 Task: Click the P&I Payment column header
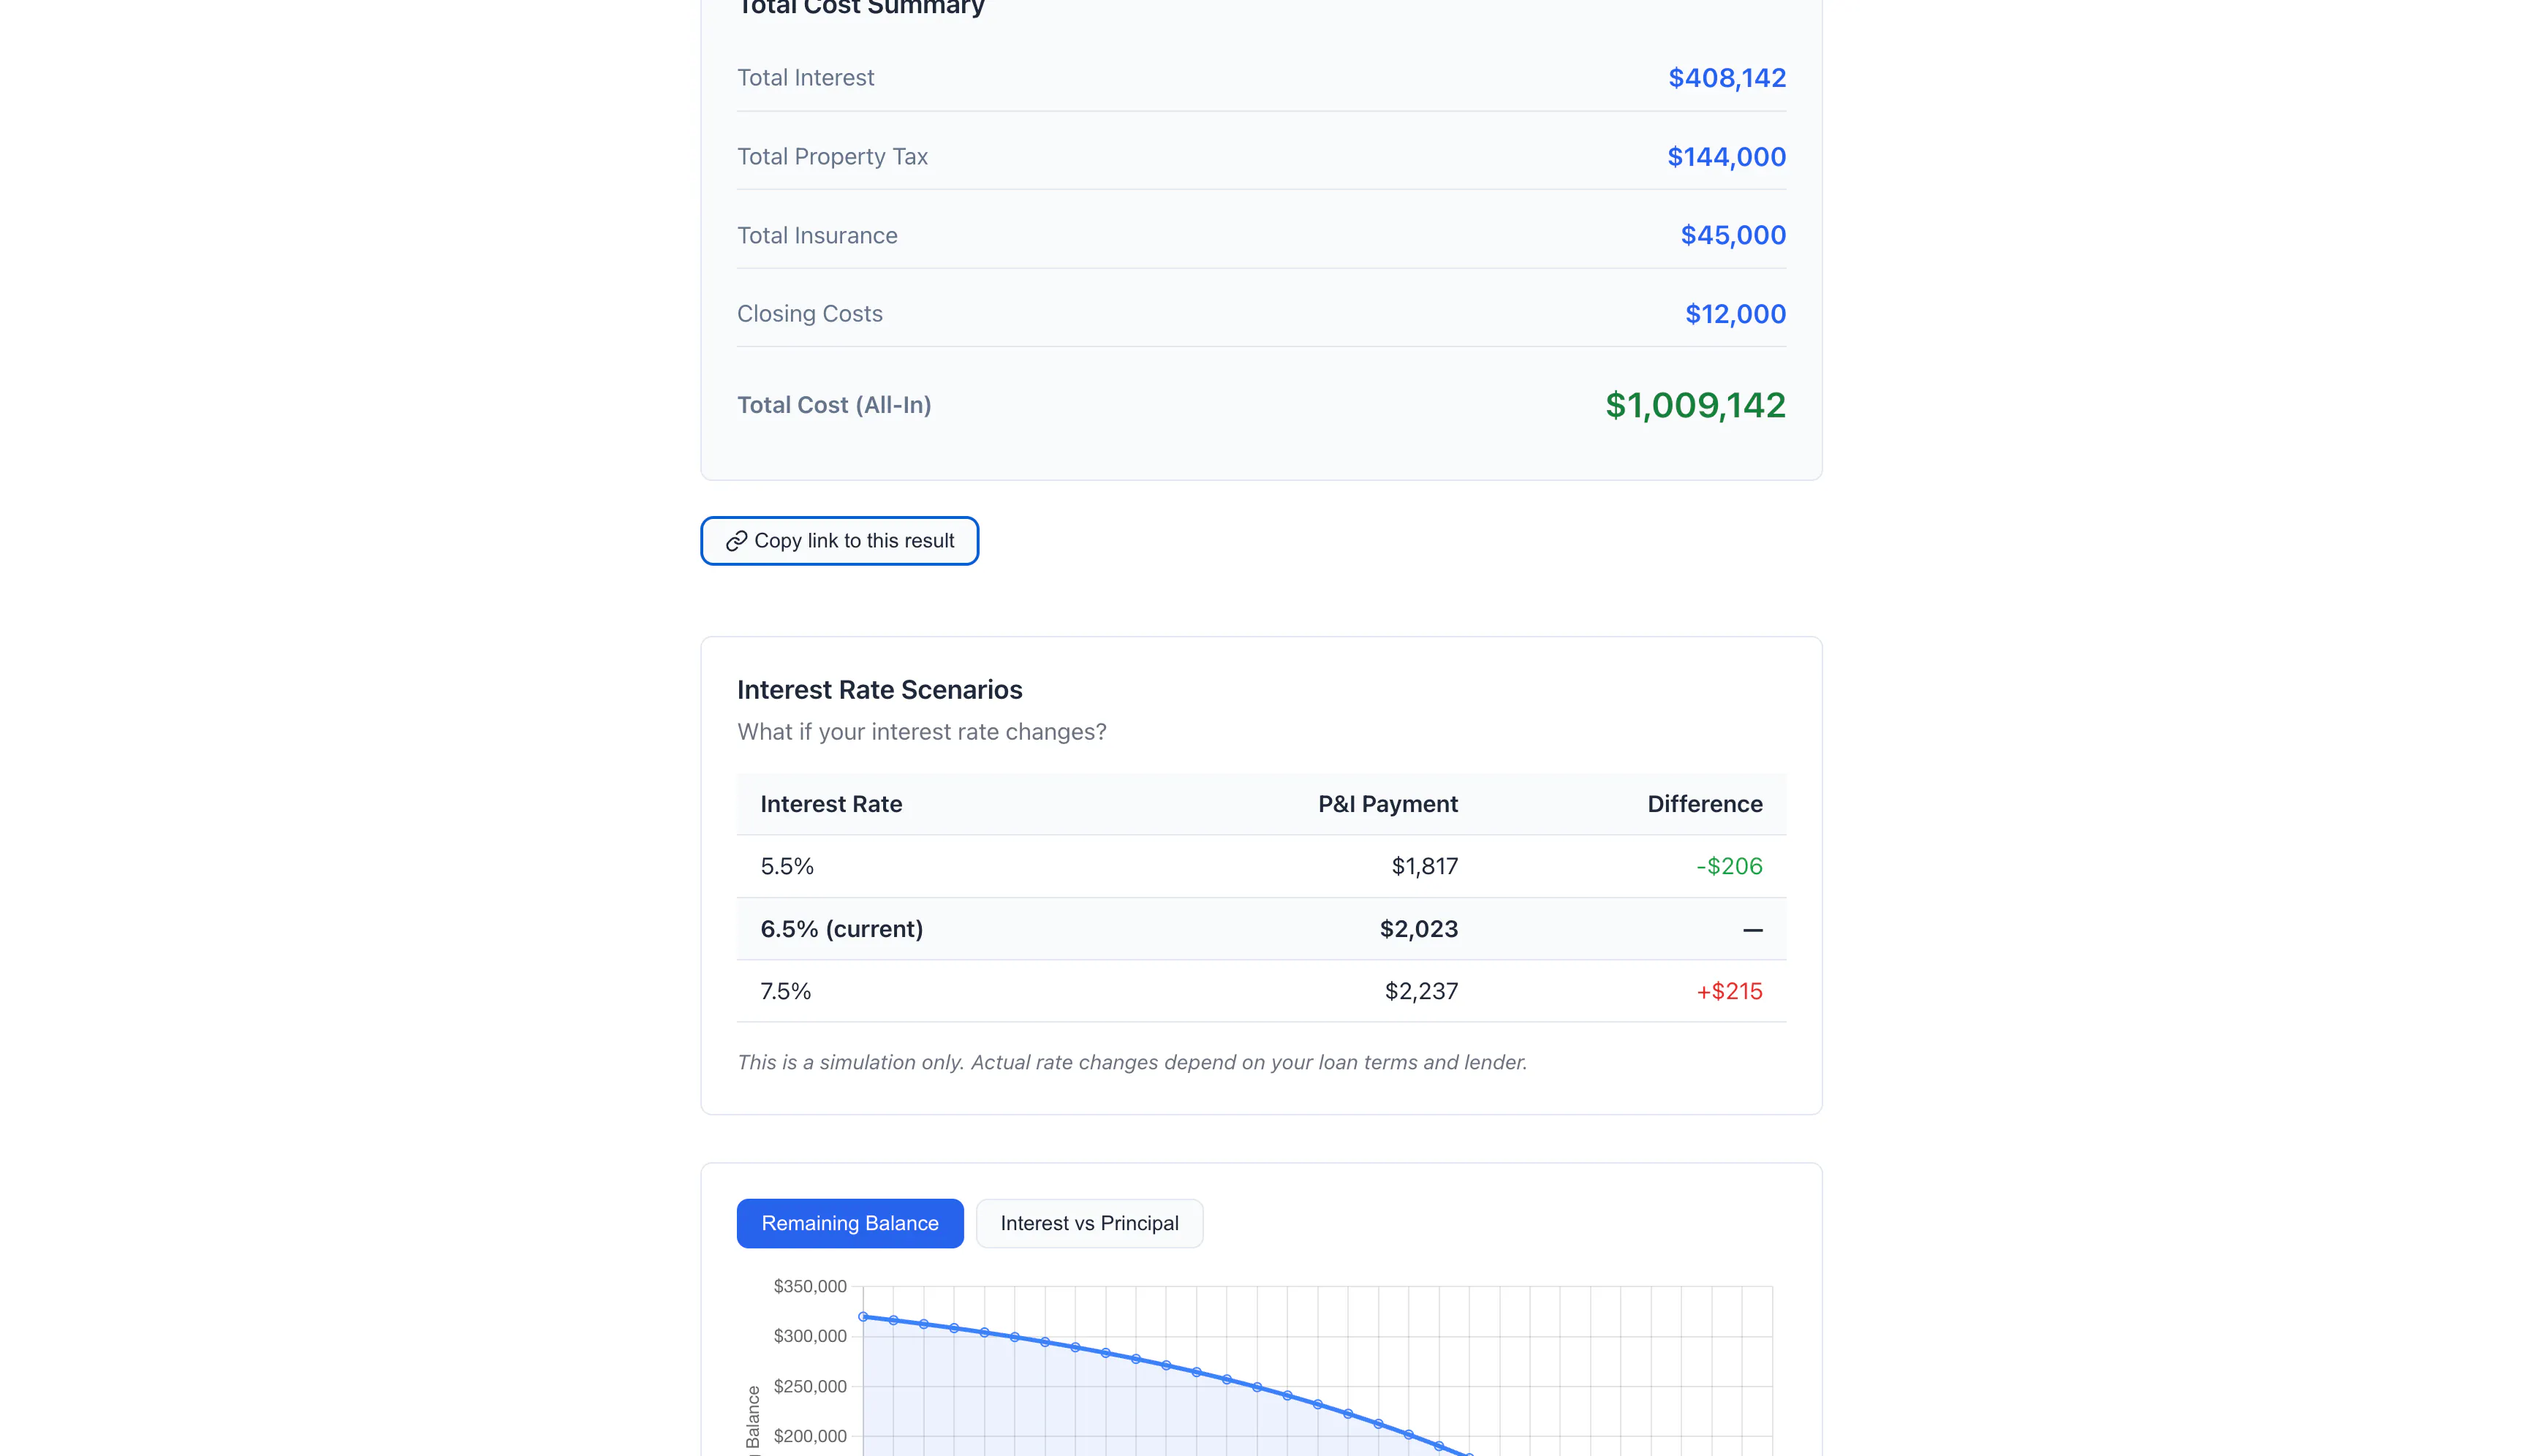[1387, 804]
